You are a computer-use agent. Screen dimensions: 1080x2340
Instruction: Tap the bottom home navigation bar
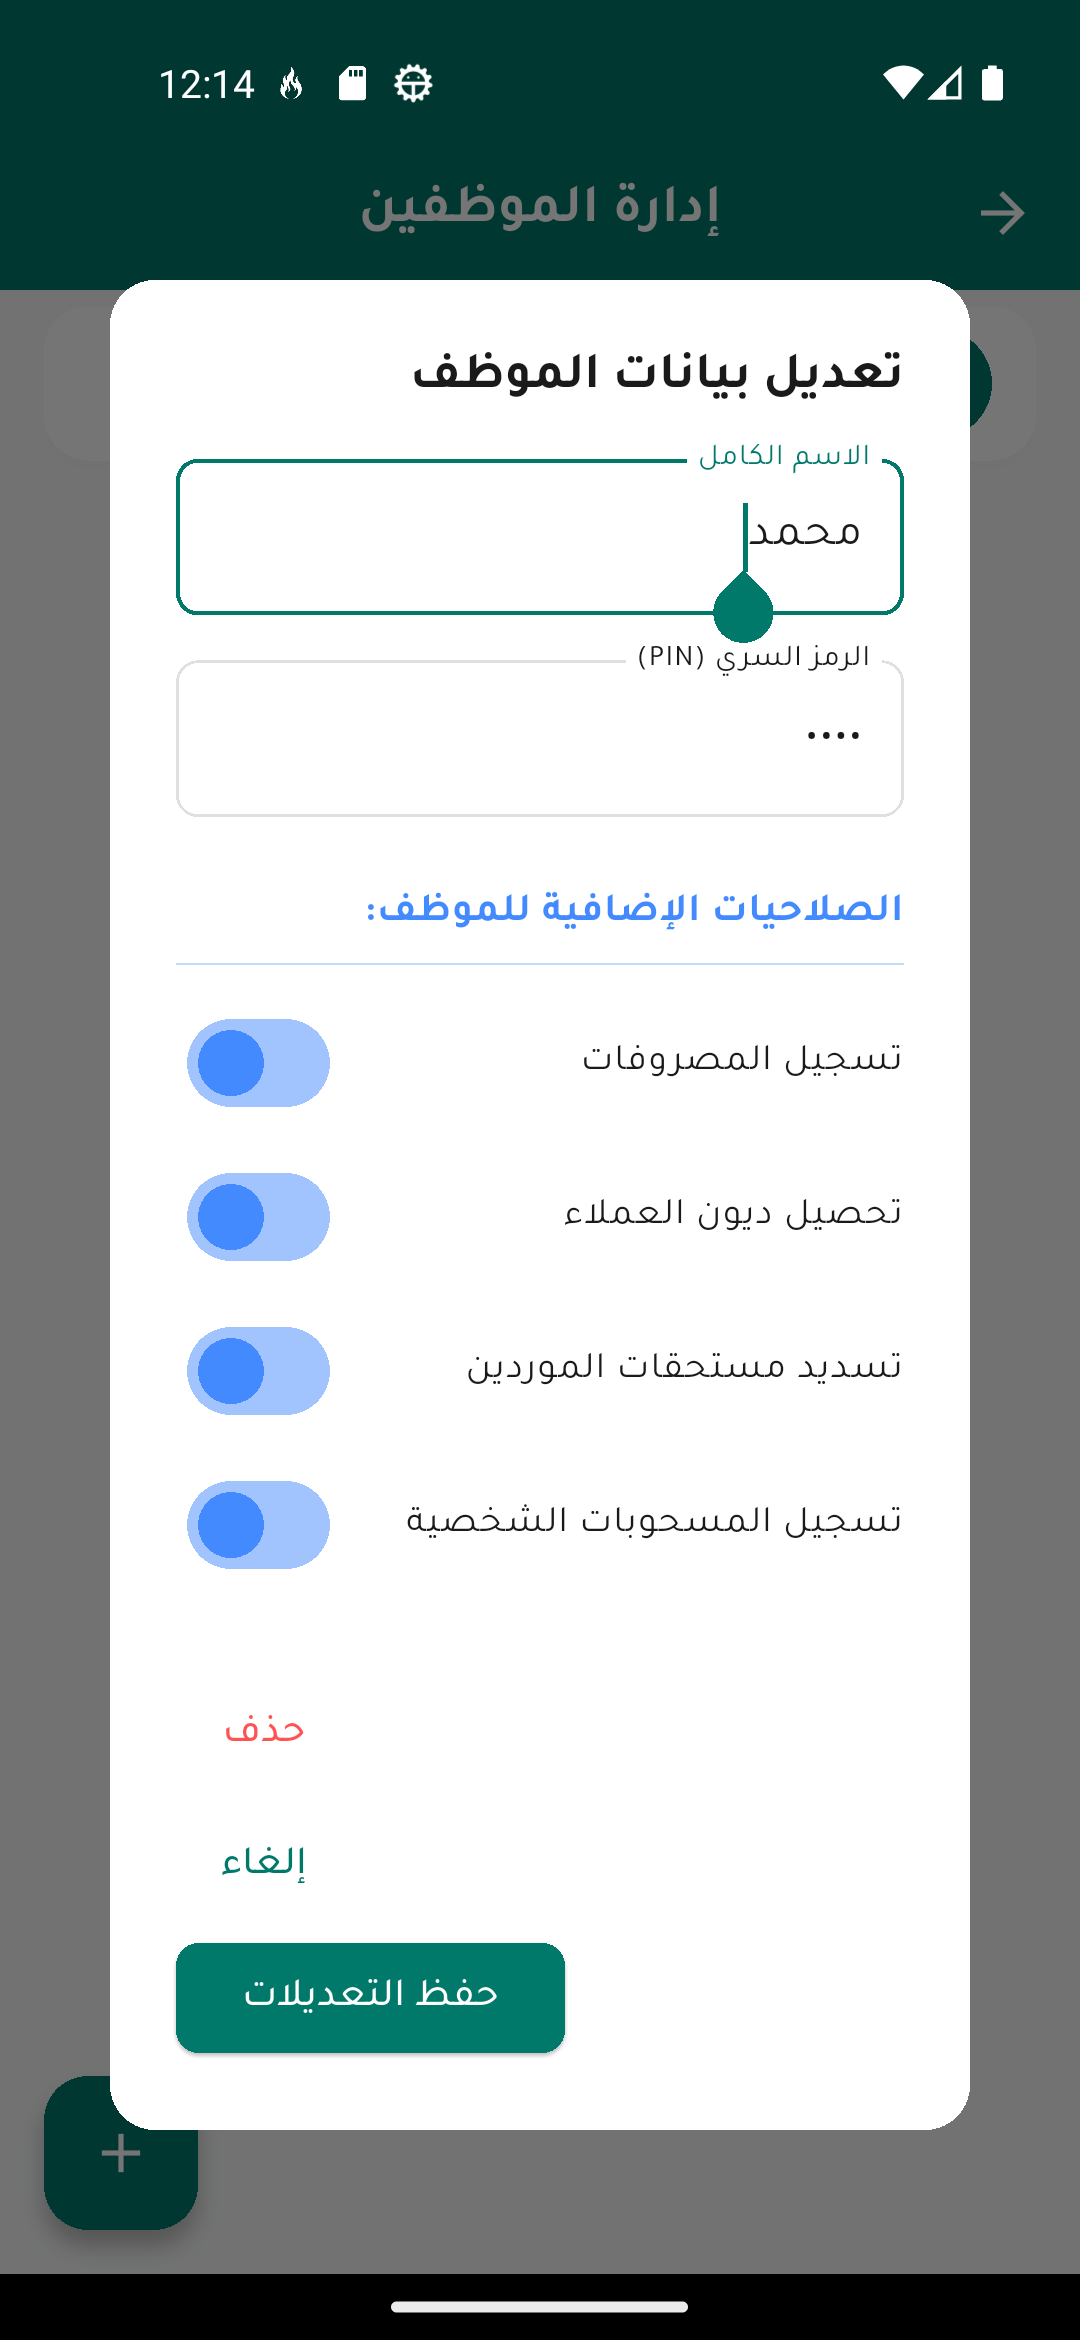click(x=540, y=2307)
